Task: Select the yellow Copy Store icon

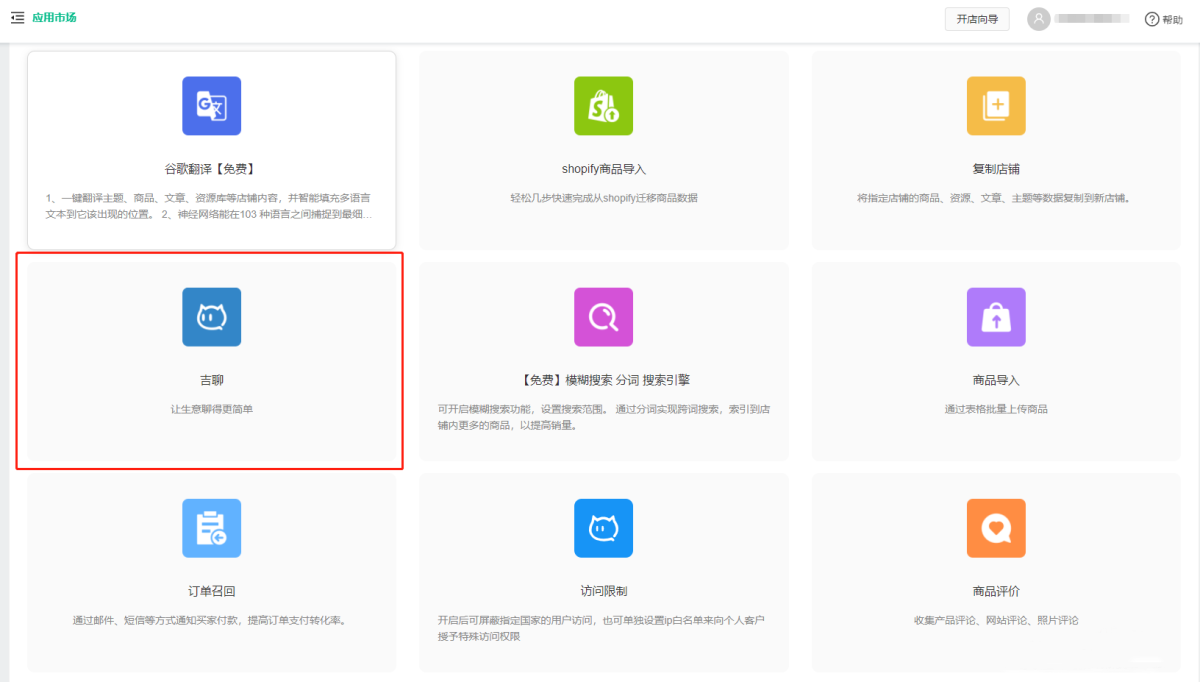Action: [x=995, y=106]
